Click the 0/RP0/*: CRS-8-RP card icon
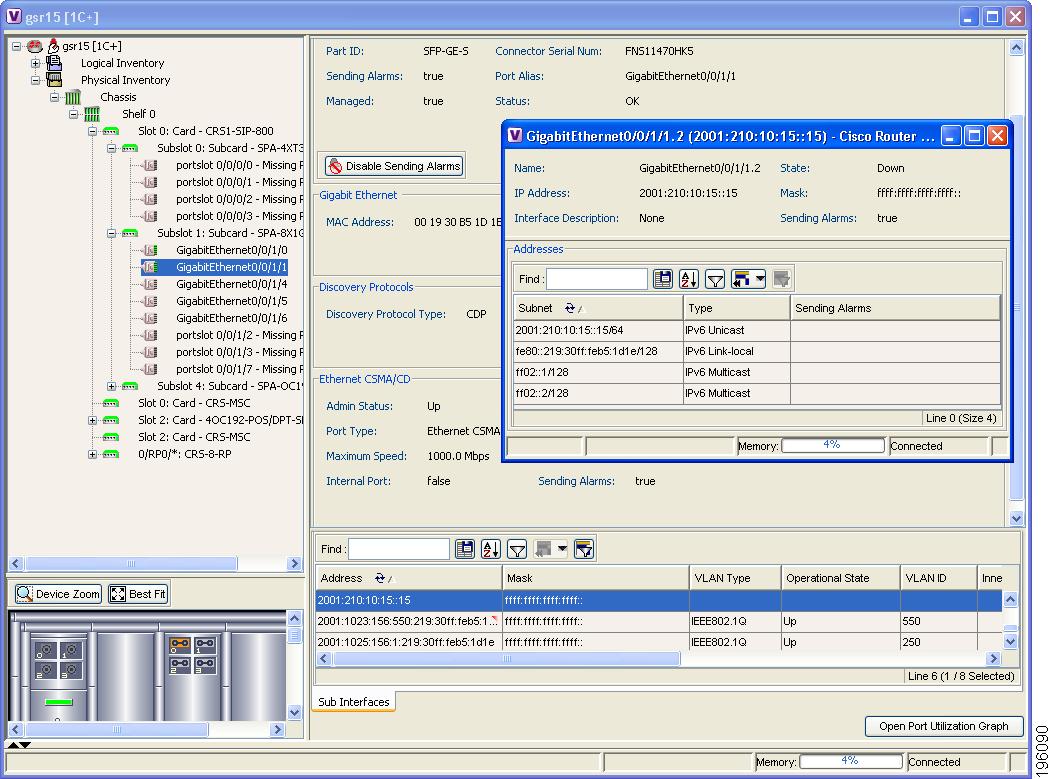 coord(111,454)
